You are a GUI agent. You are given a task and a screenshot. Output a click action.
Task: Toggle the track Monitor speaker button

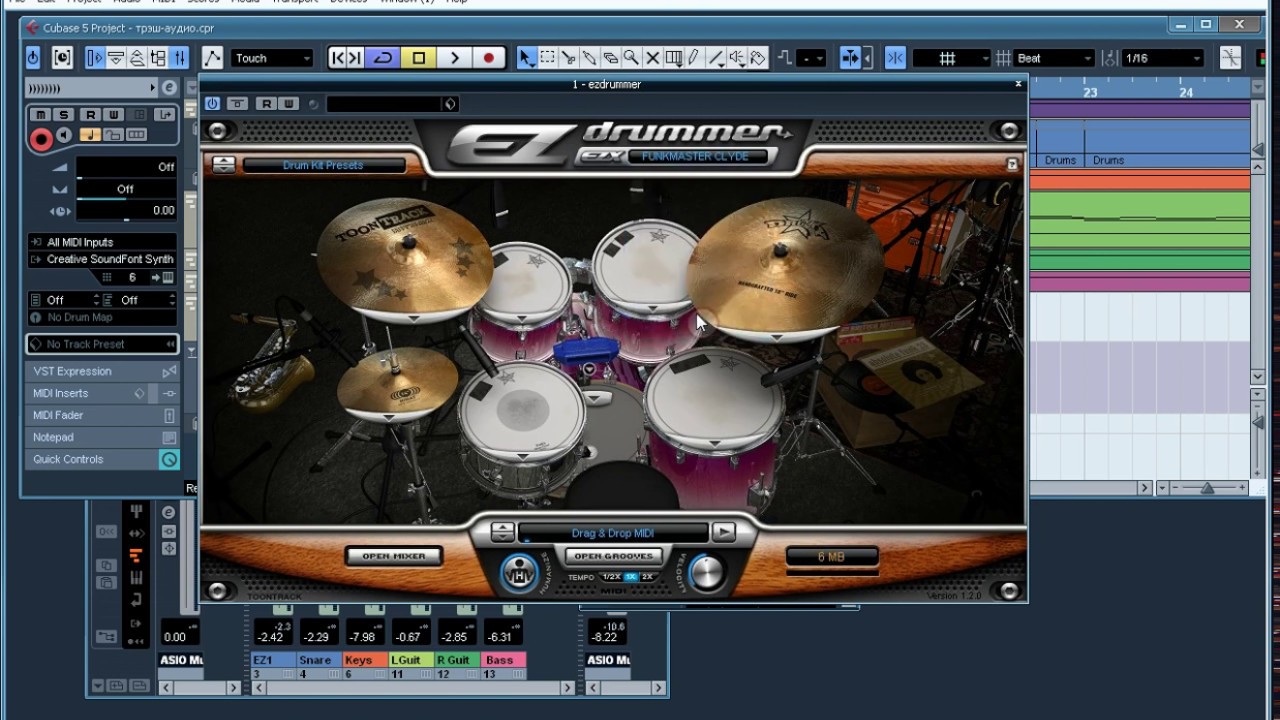pos(65,136)
